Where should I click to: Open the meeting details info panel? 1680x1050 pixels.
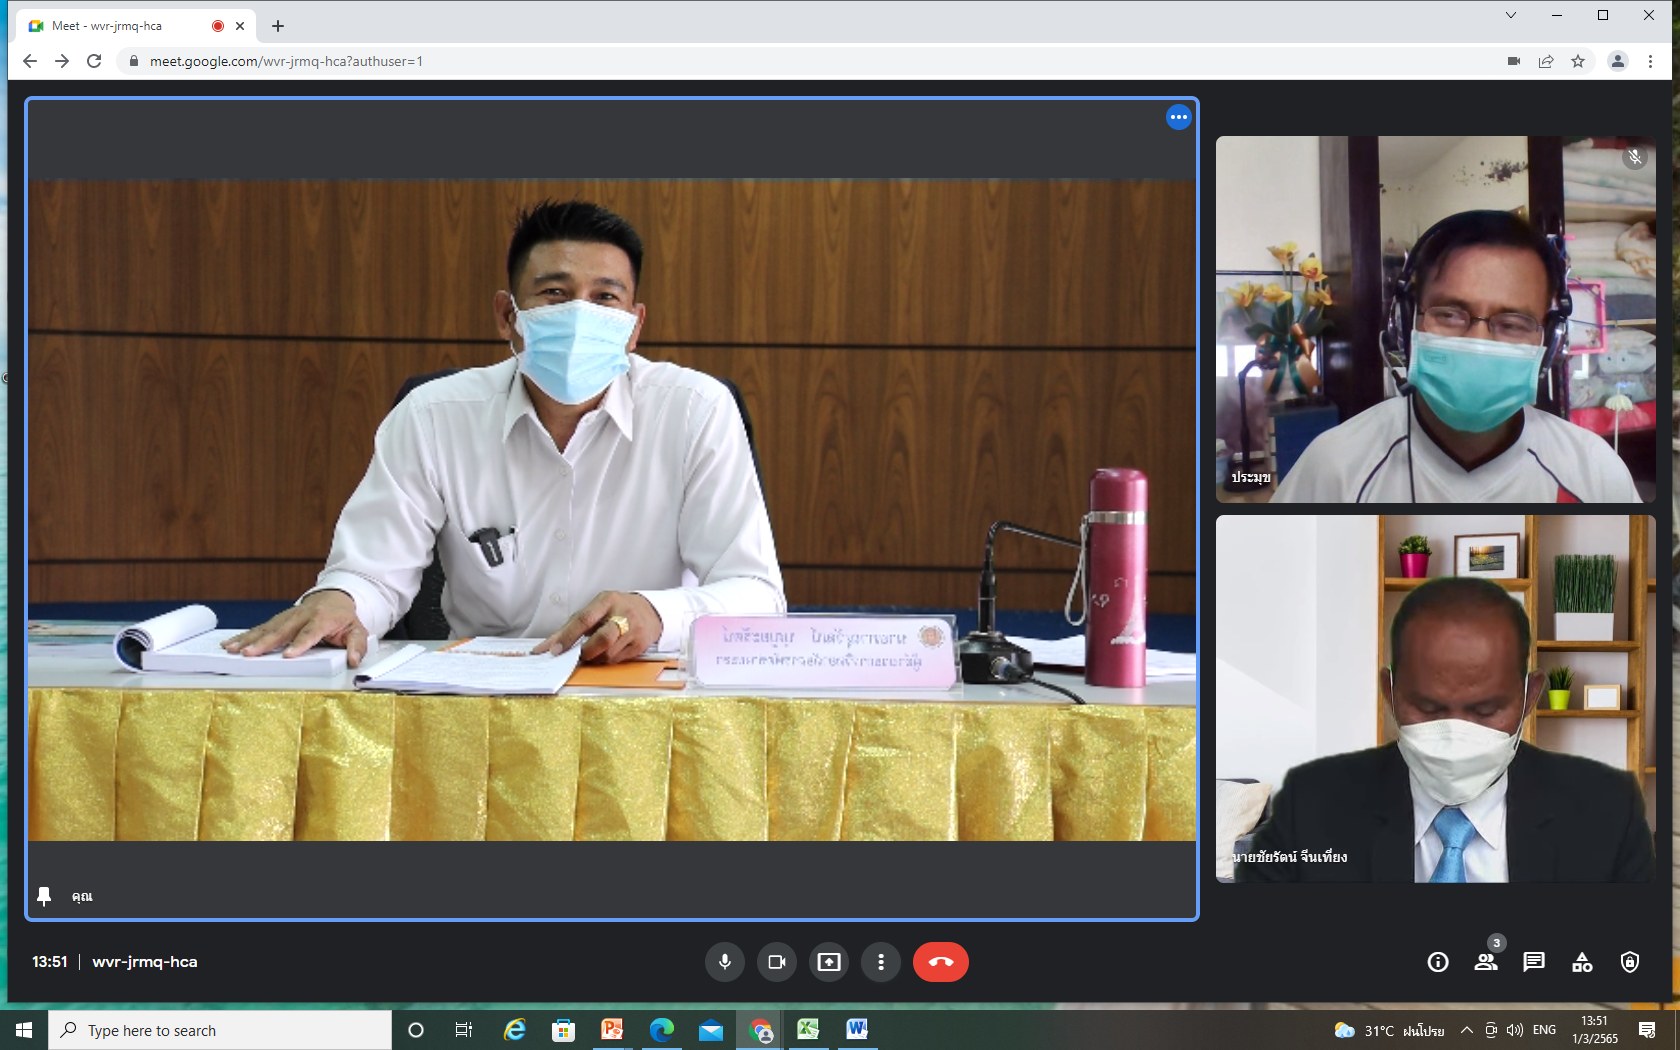(1438, 962)
